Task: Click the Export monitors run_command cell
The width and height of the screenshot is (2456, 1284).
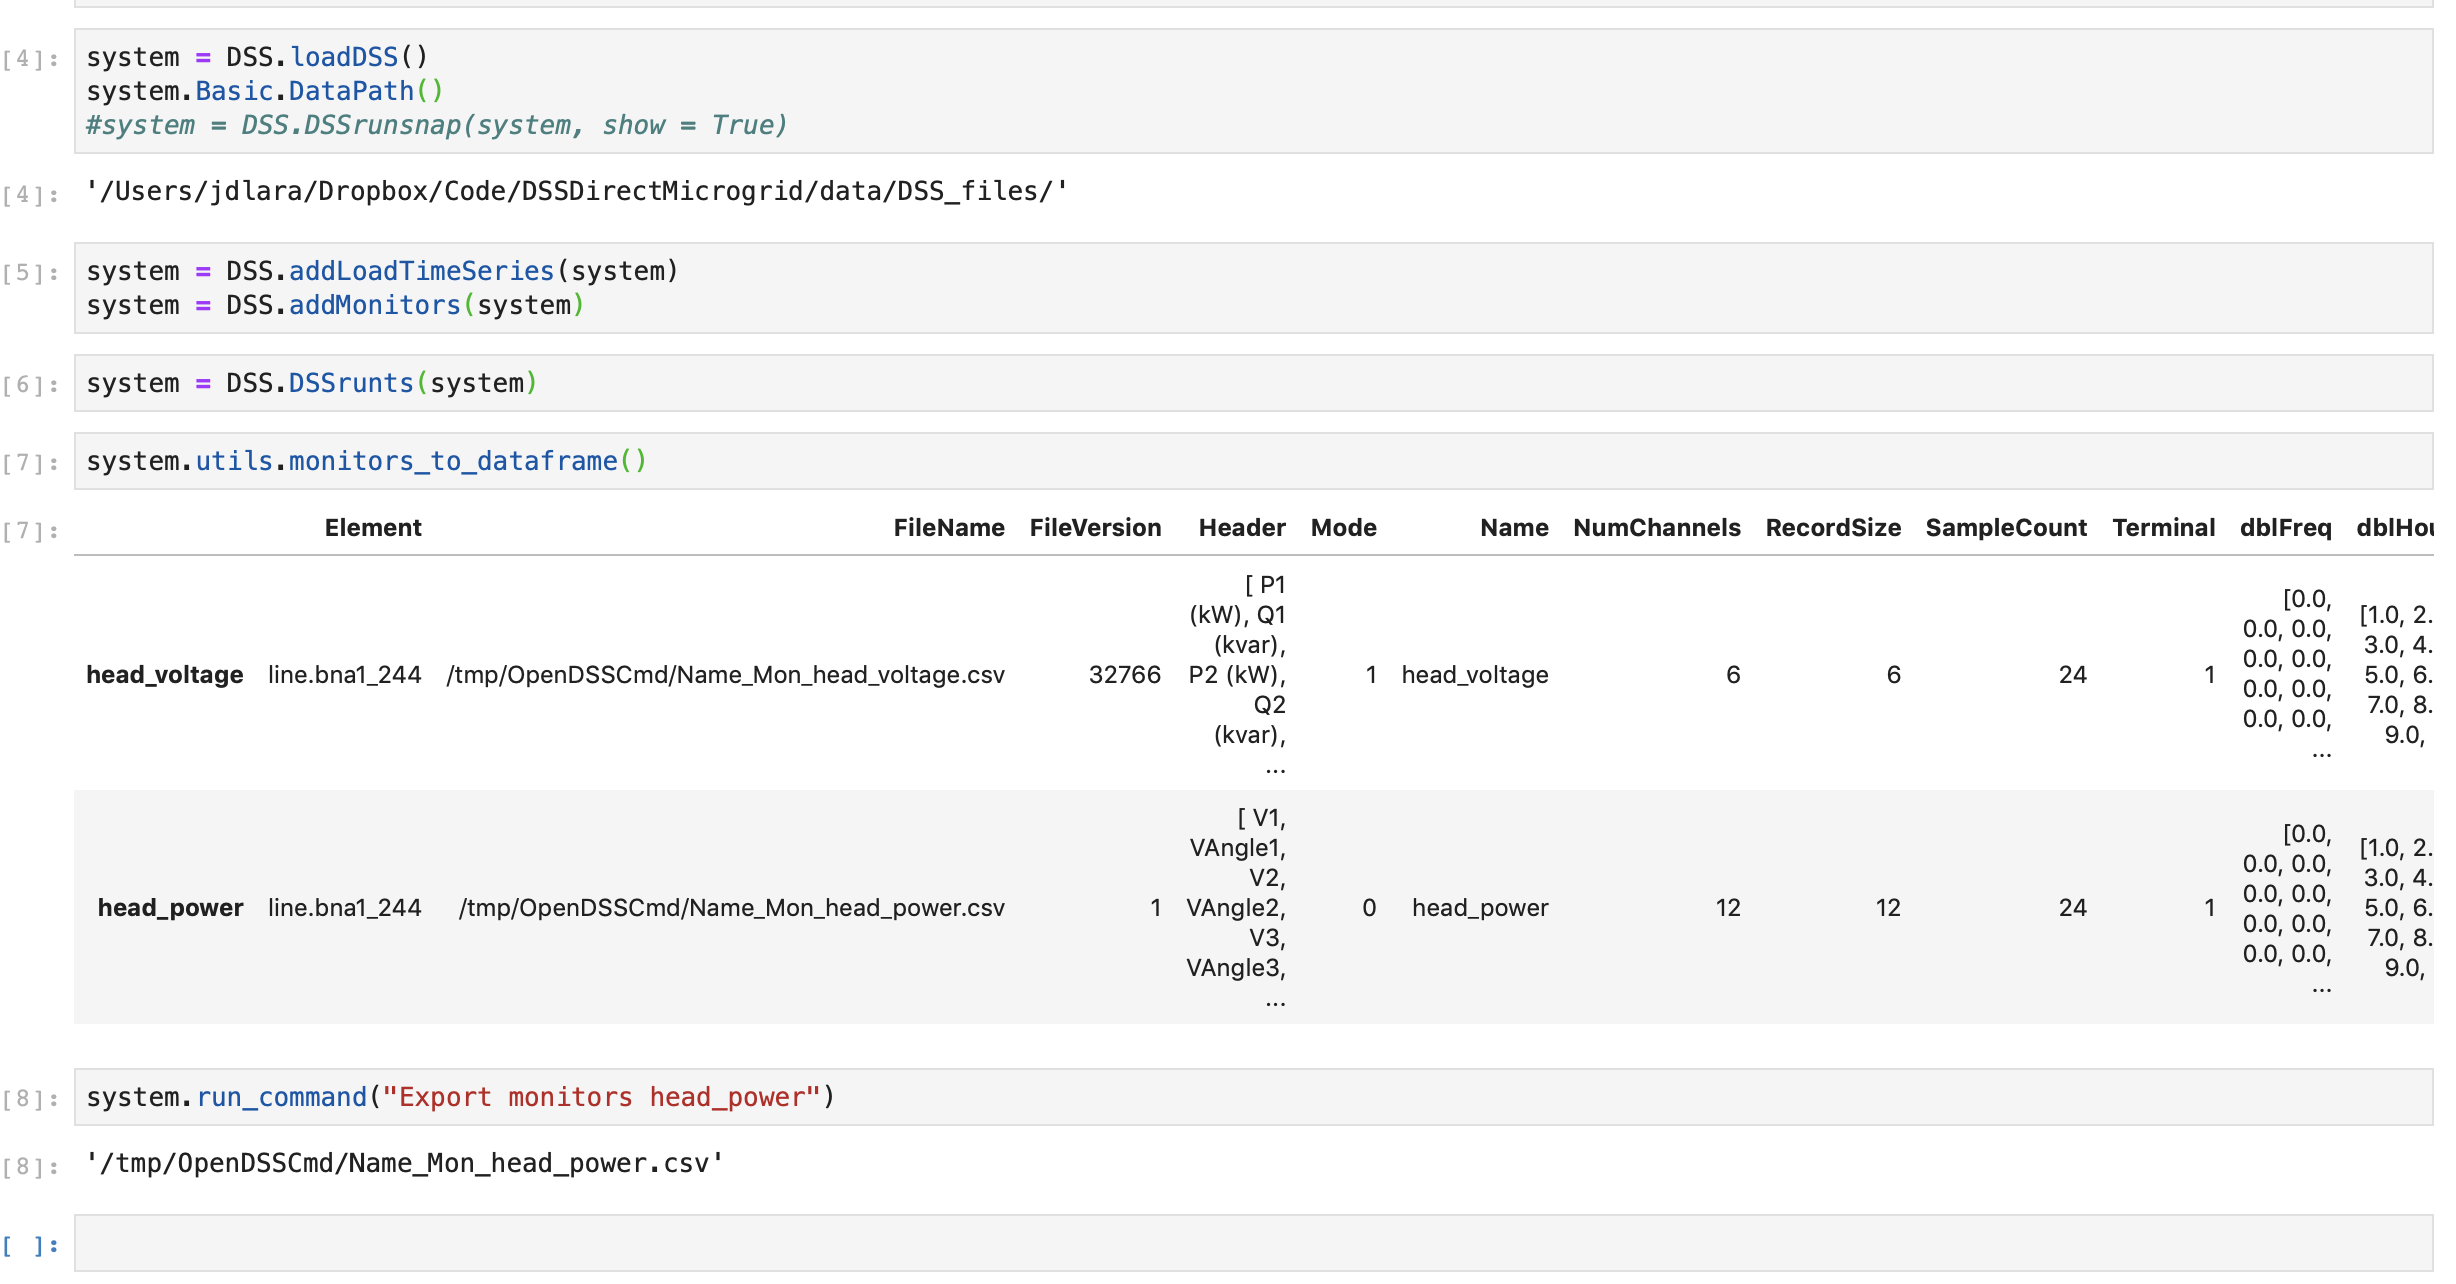Action: pyautogui.click(x=460, y=1096)
